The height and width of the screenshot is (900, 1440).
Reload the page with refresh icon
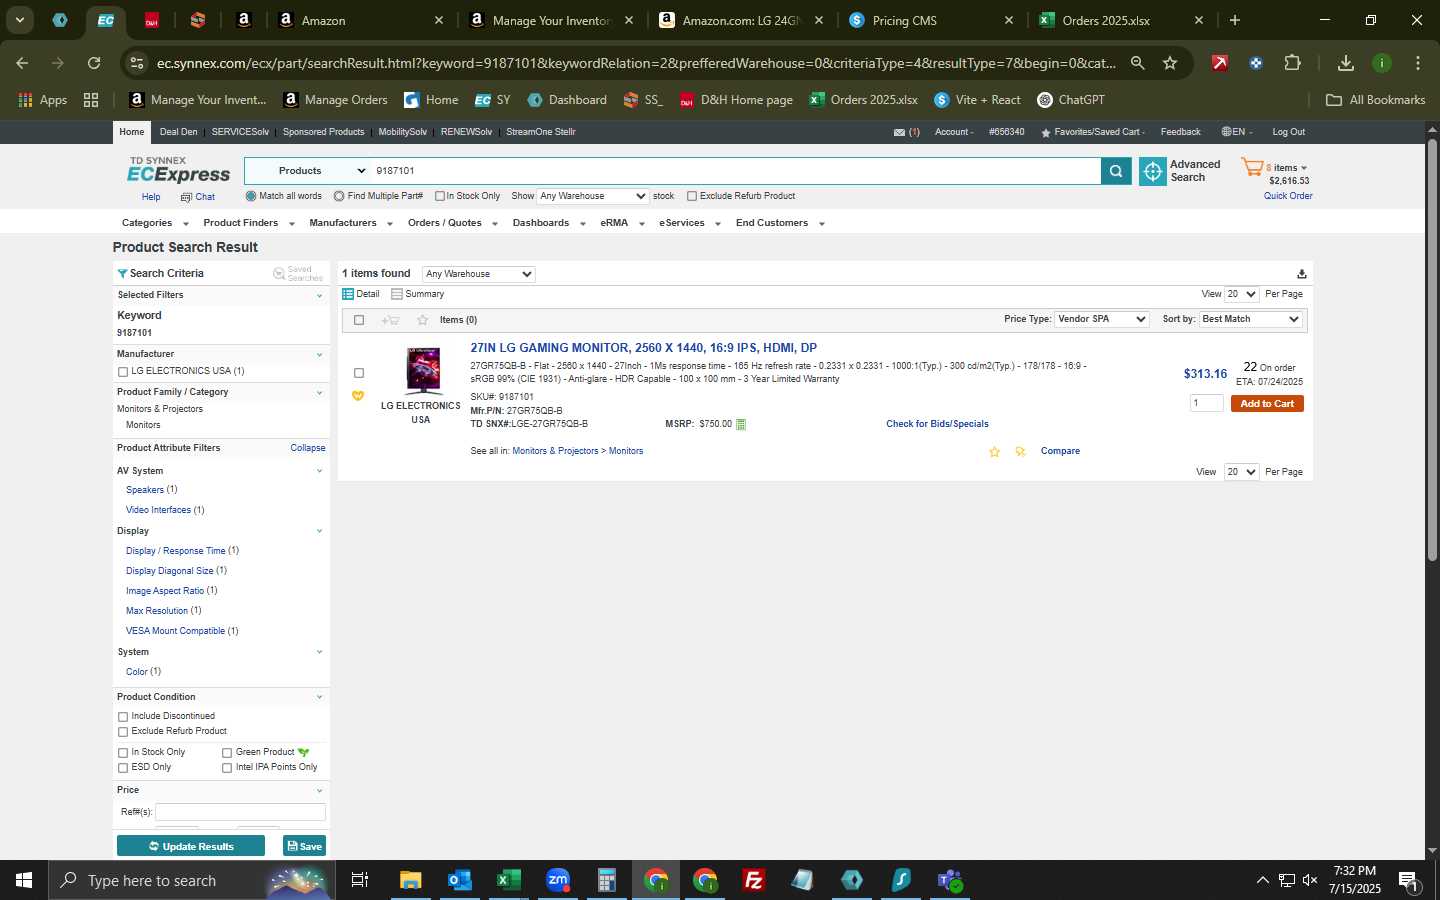coord(94,63)
